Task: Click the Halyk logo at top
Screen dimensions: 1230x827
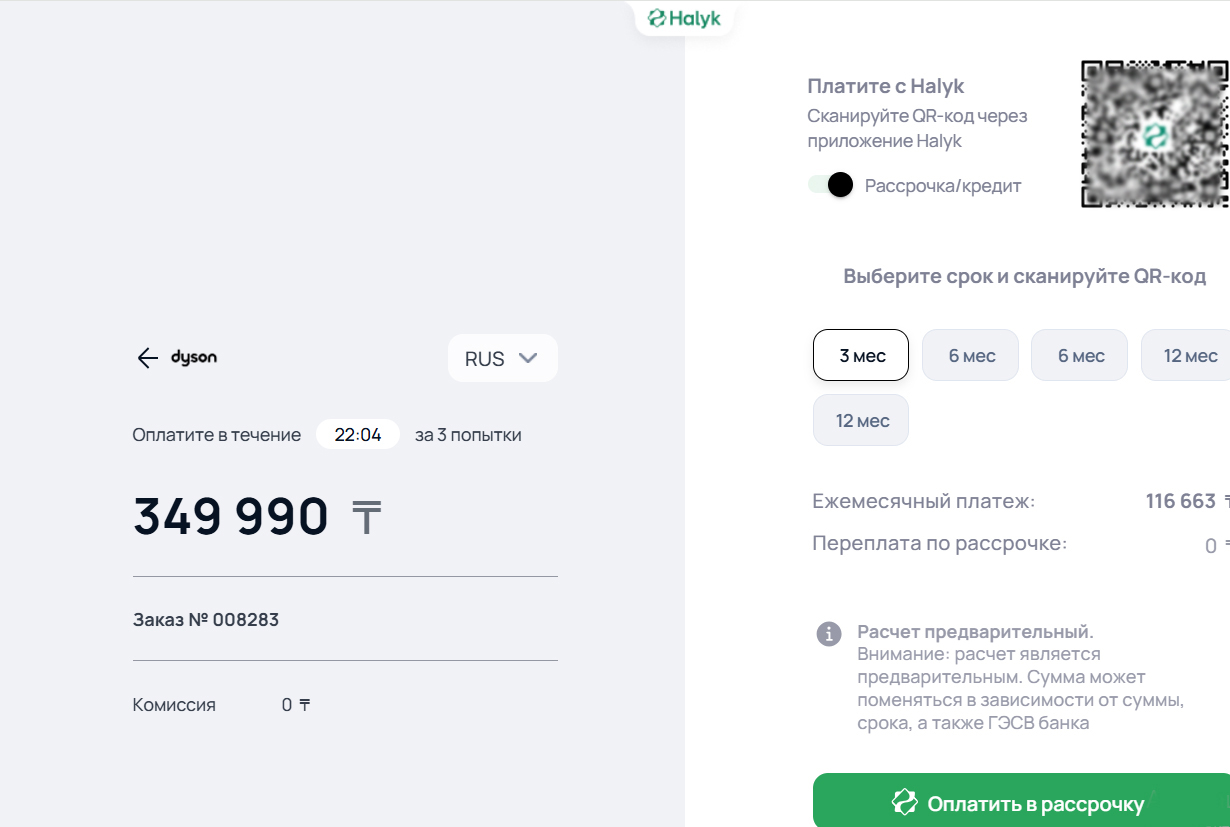Action: (x=685, y=18)
